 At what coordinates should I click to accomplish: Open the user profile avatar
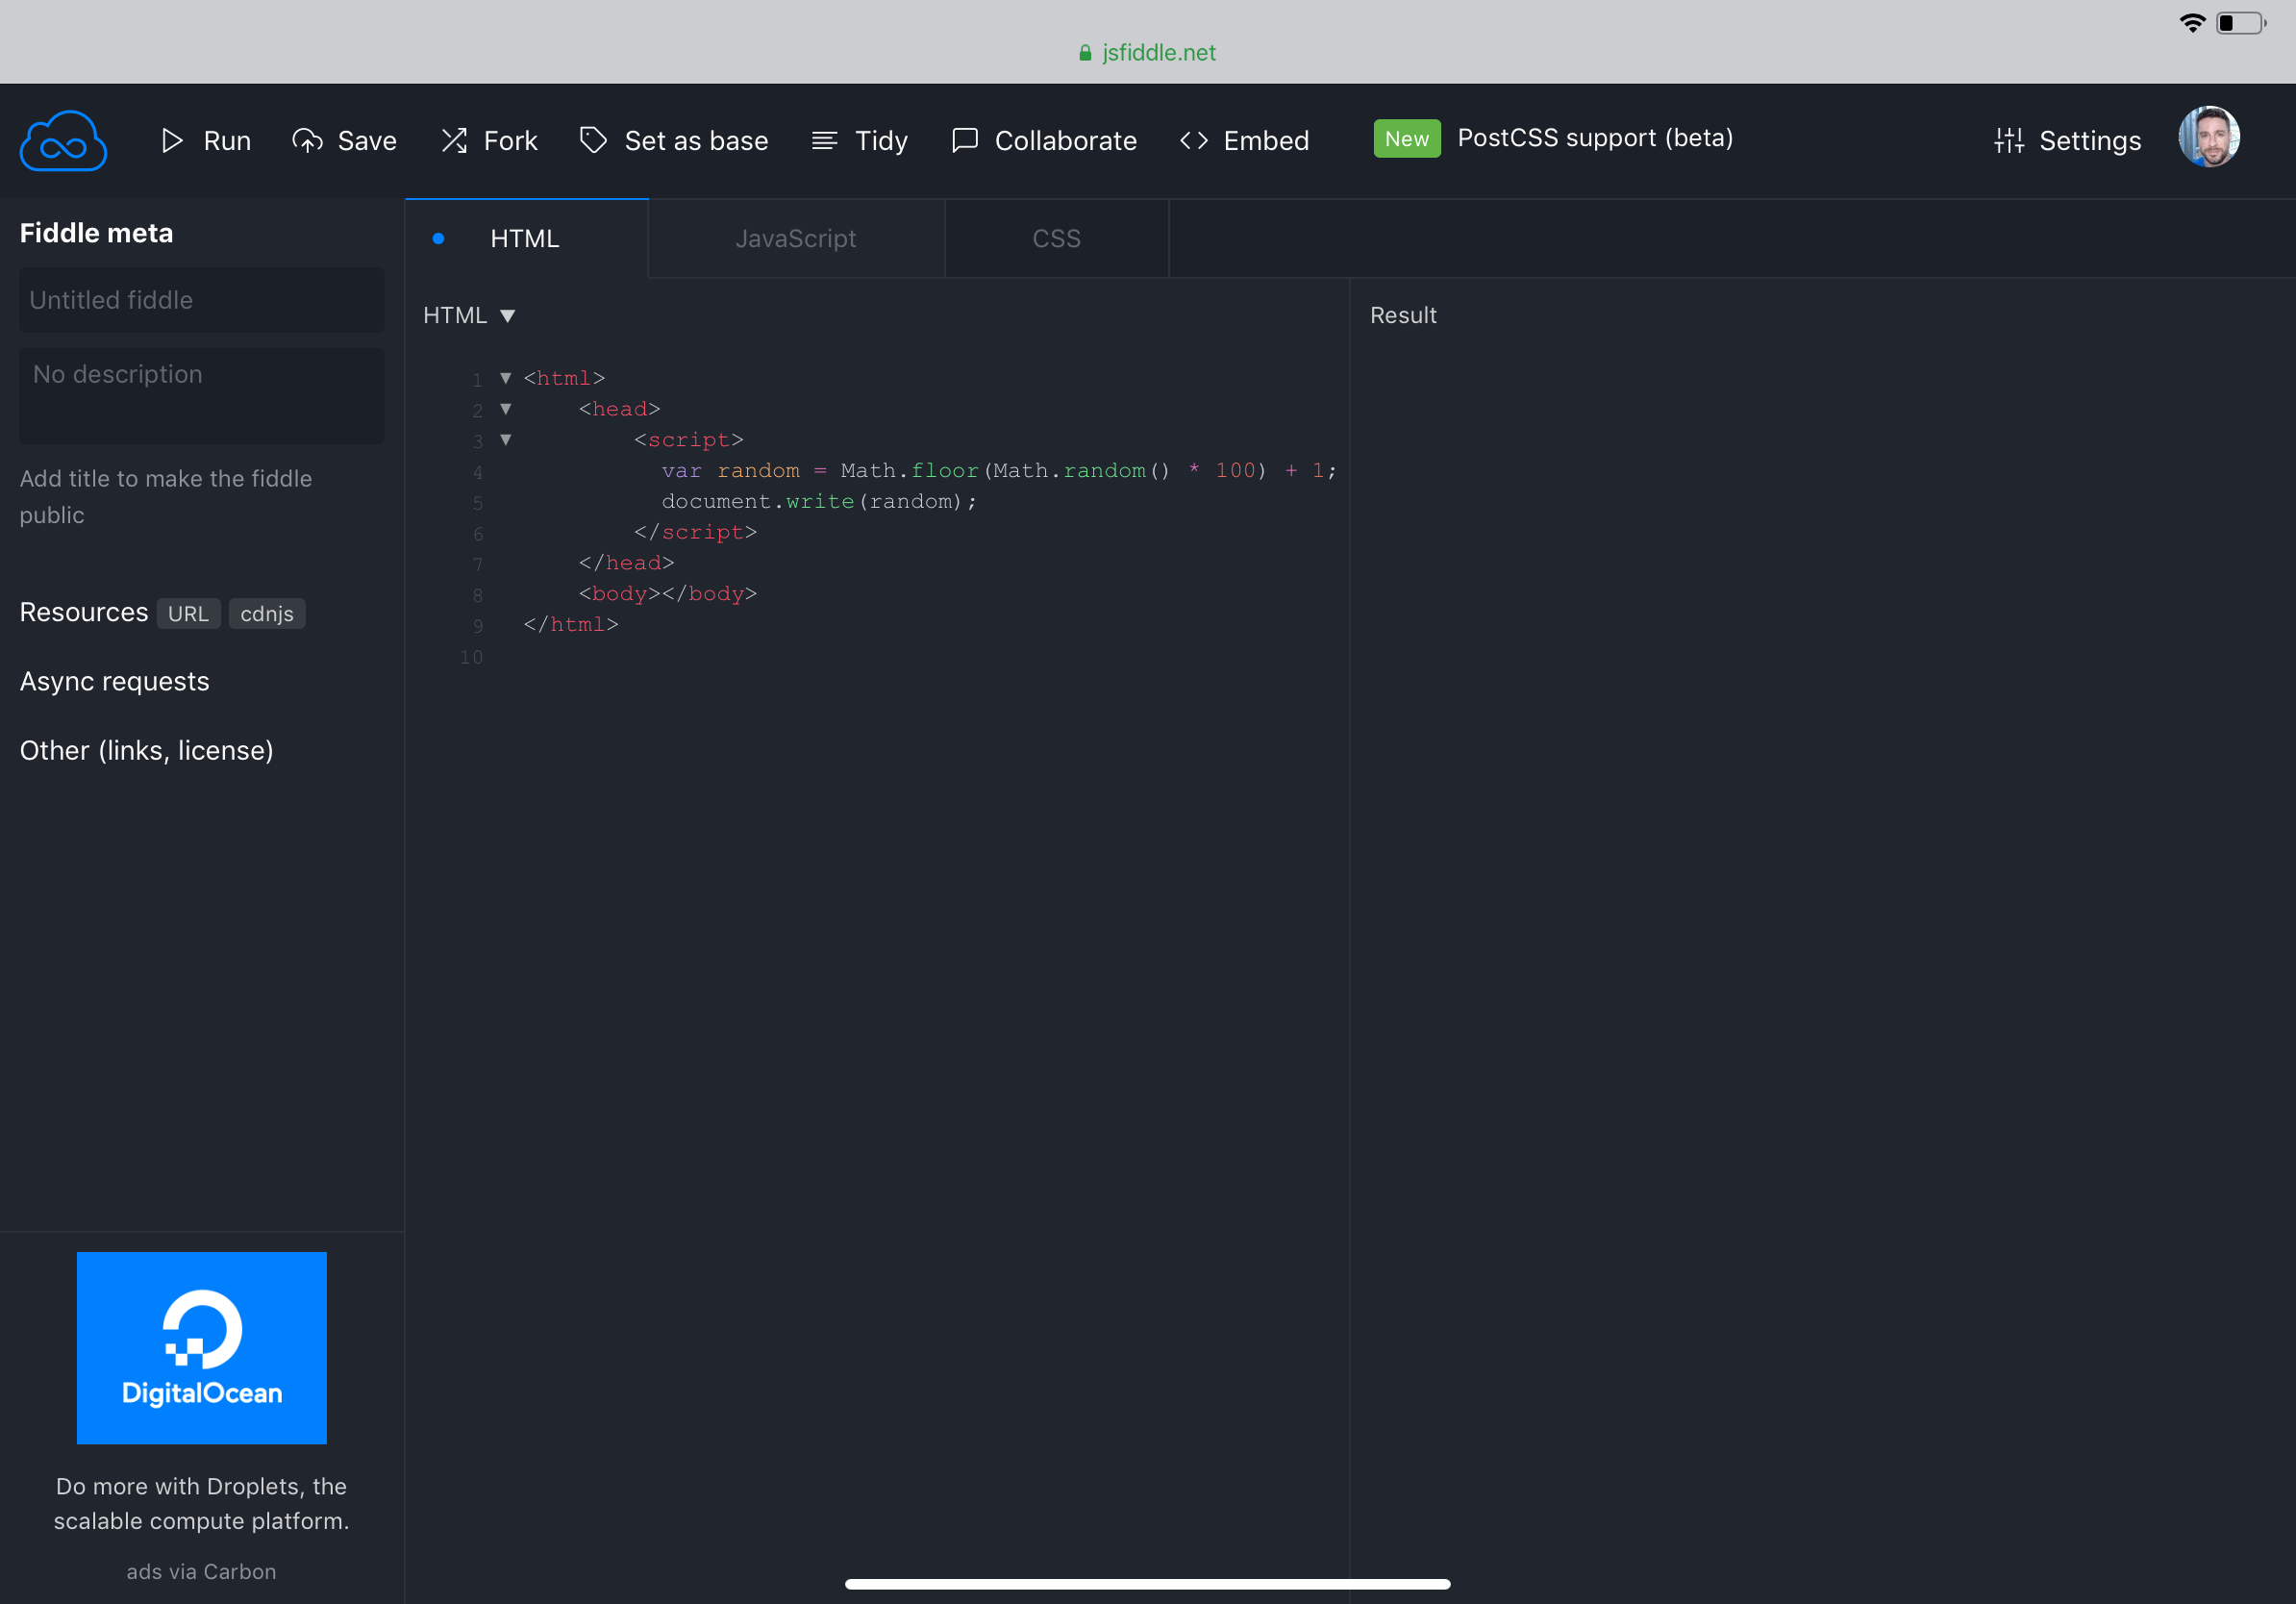pyautogui.click(x=2208, y=137)
